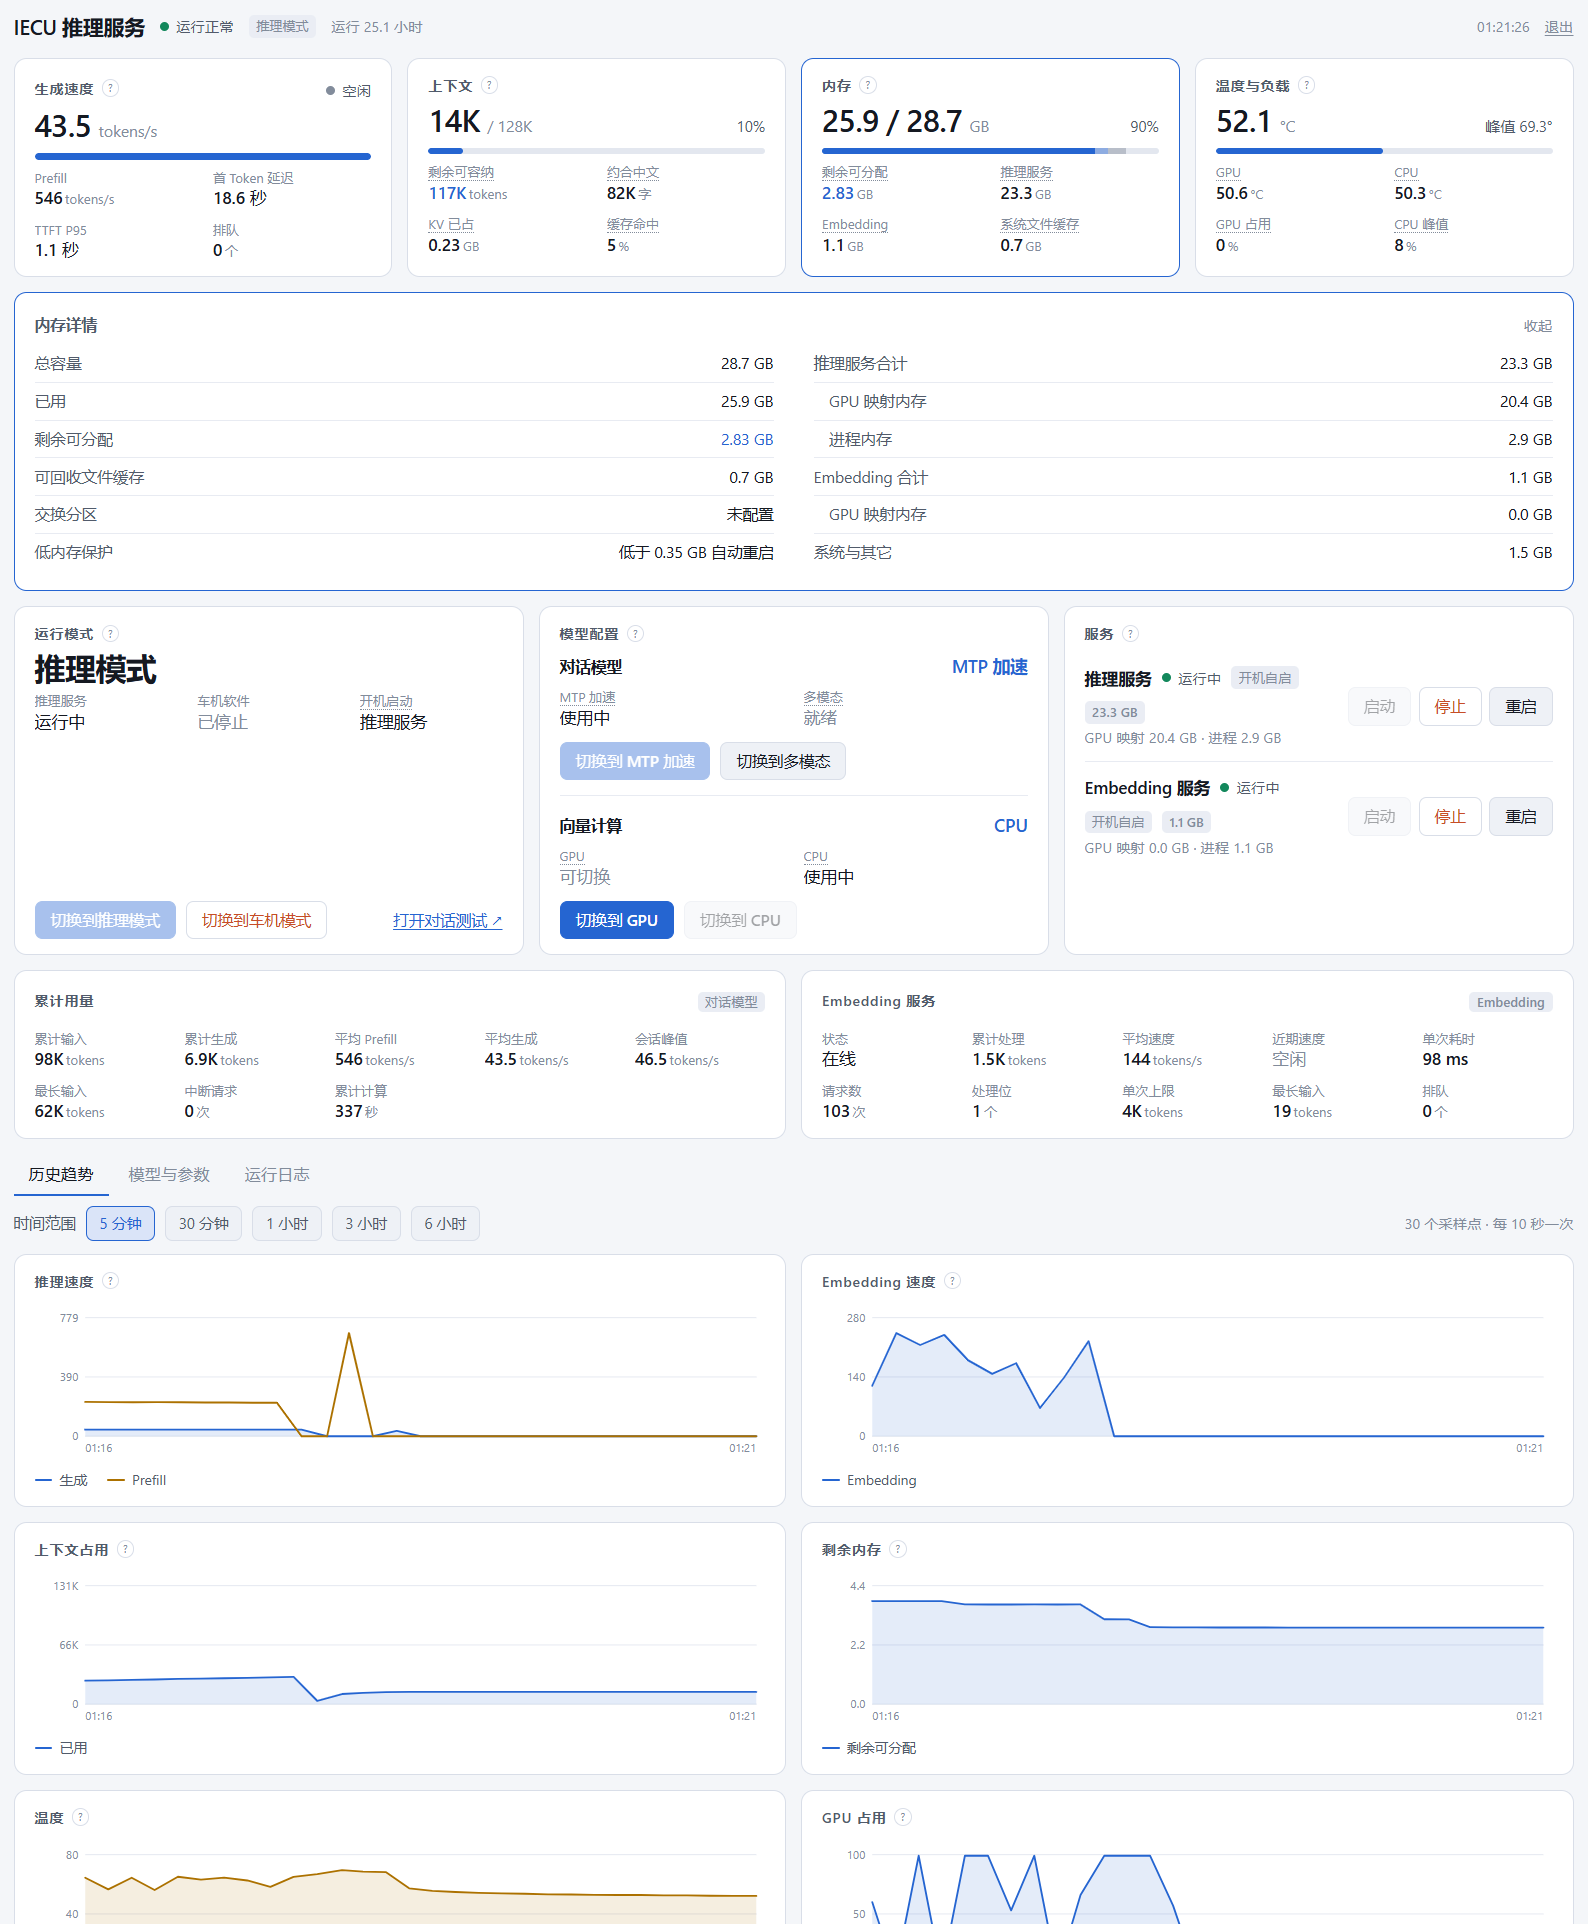Image resolution: width=1588 pixels, height=1924 pixels.
Task: Click the 对话模型 tag in 累计用量
Action: 731,1002
